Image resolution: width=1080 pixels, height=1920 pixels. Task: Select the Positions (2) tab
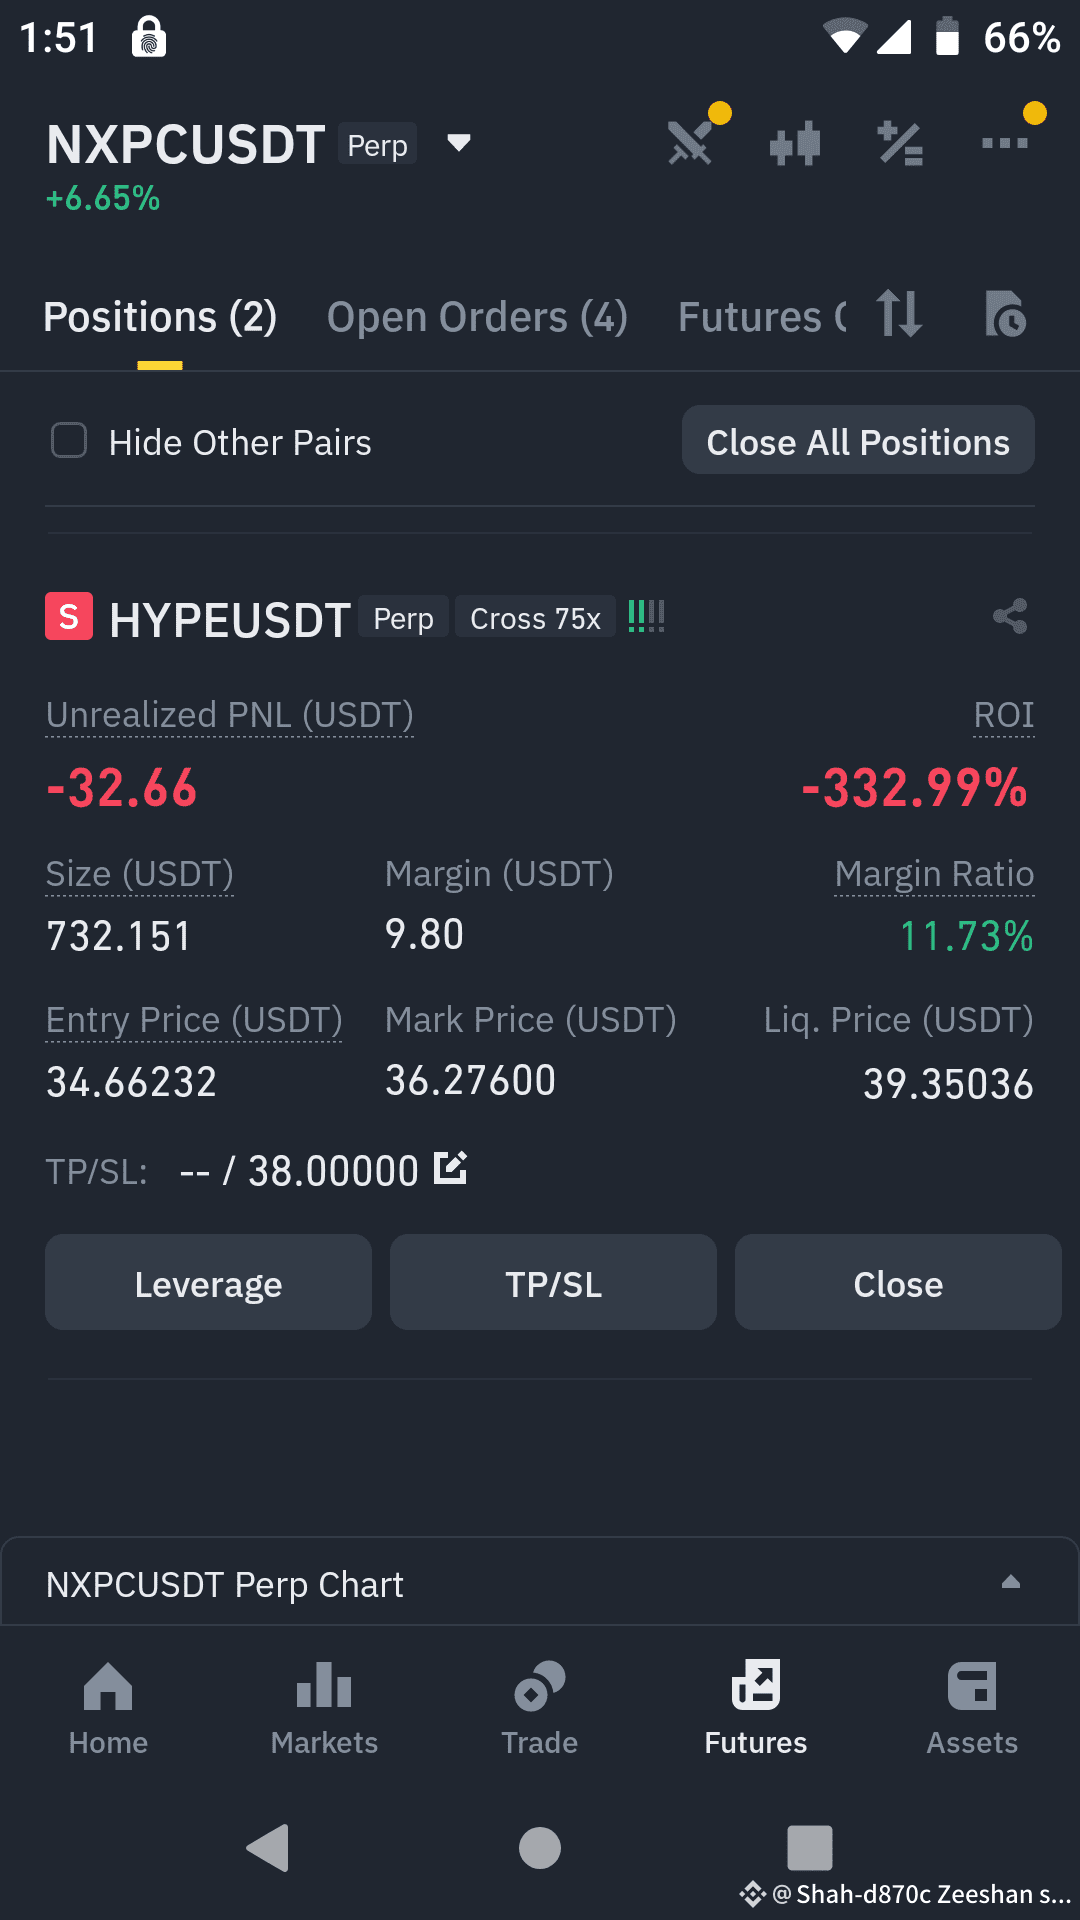point(160,317)
